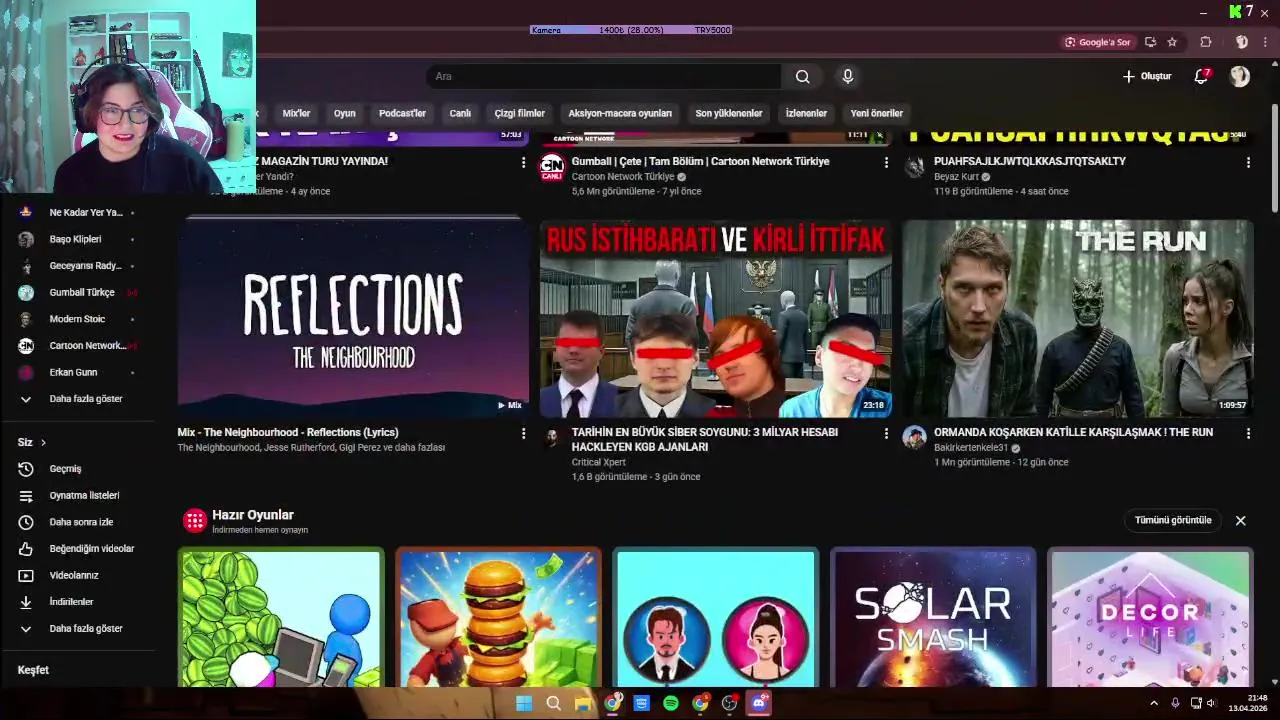This screenshot has height=720, width=1280.
Task: Select the Canlı filter chip
Action: 460,114
